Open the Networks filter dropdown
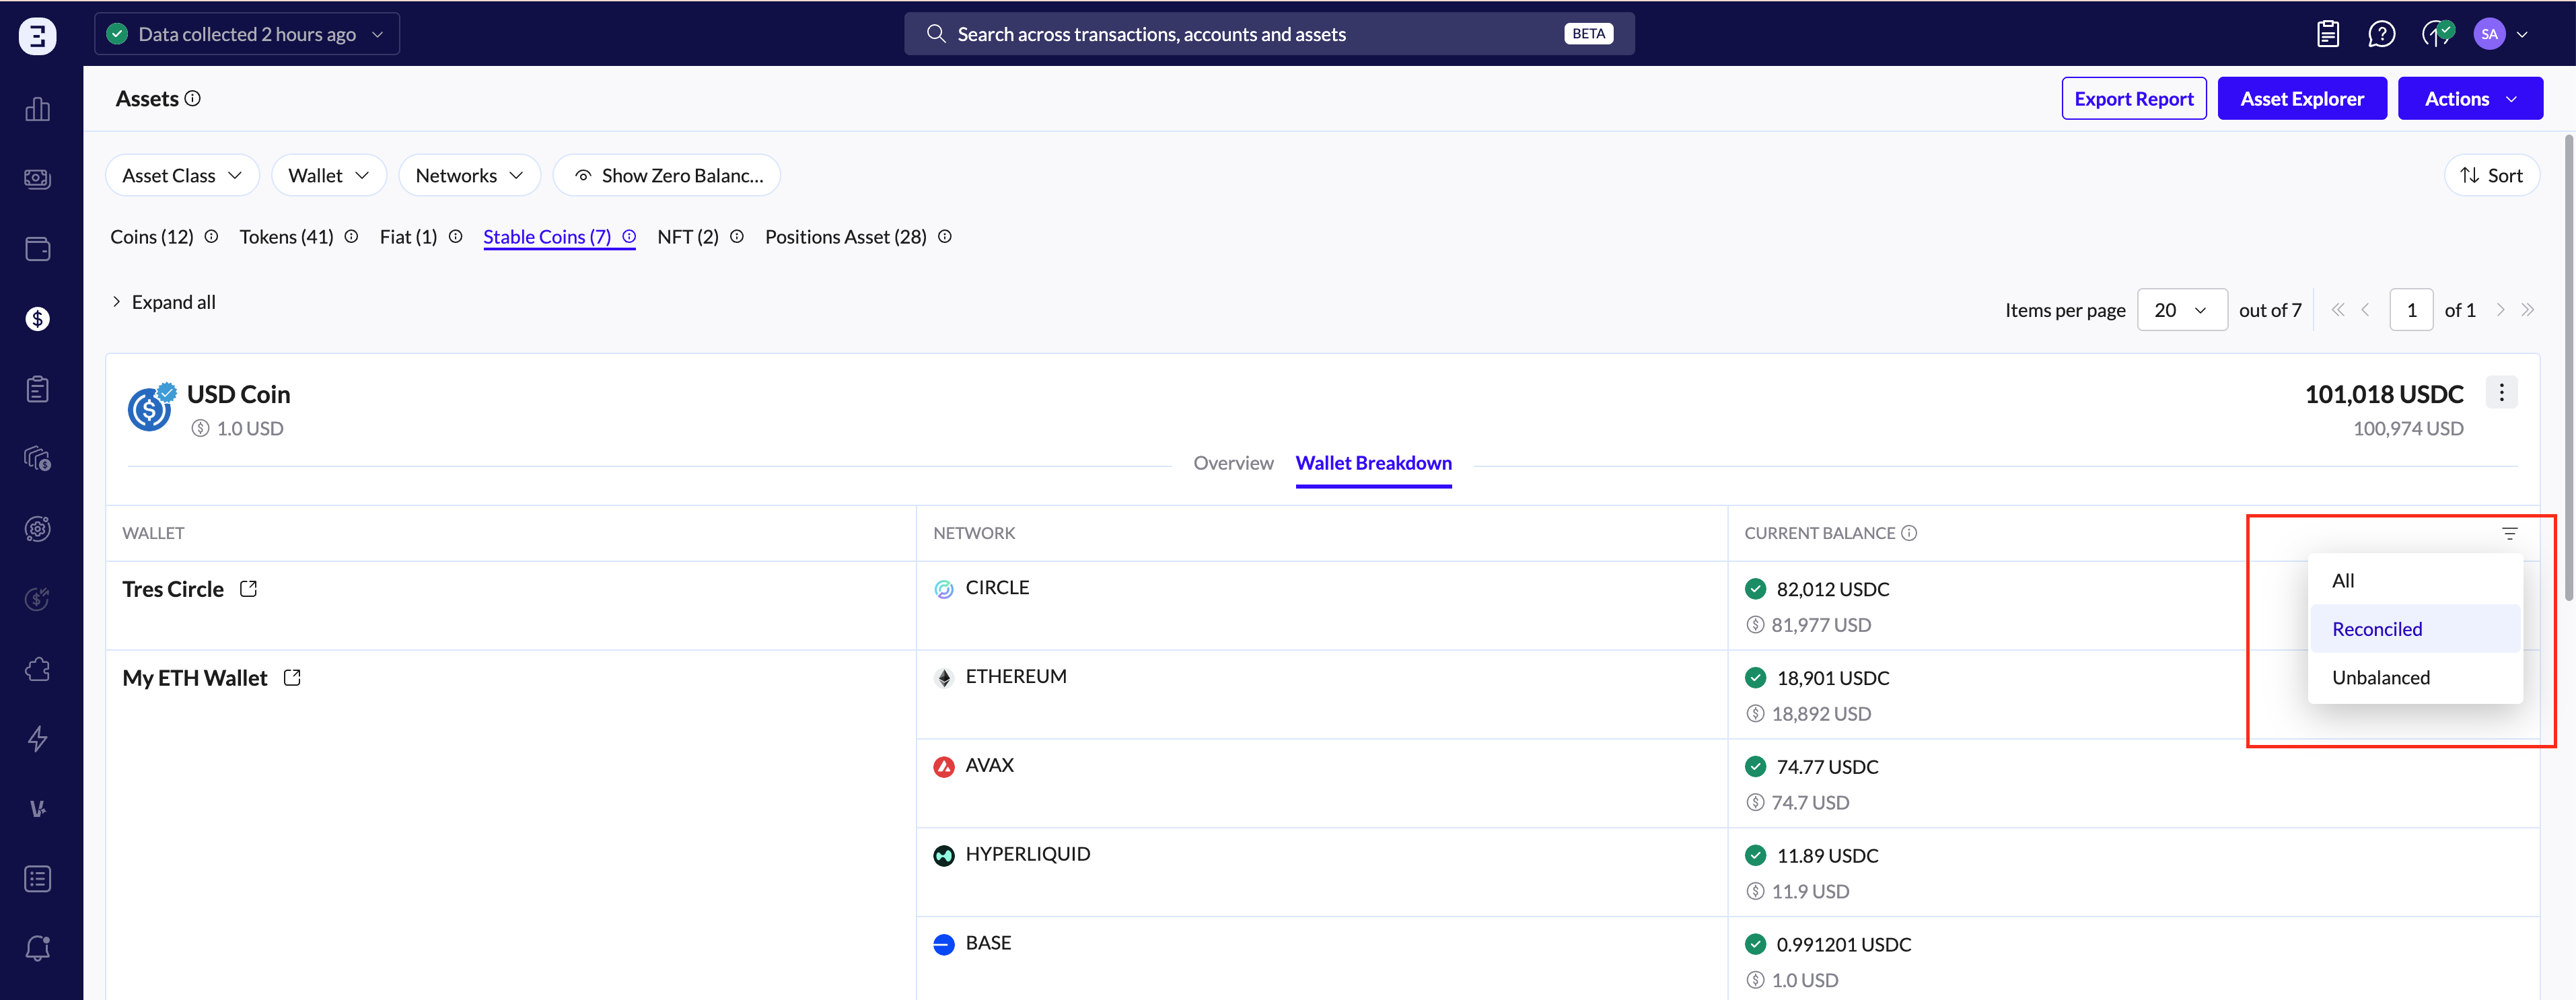 470,175
